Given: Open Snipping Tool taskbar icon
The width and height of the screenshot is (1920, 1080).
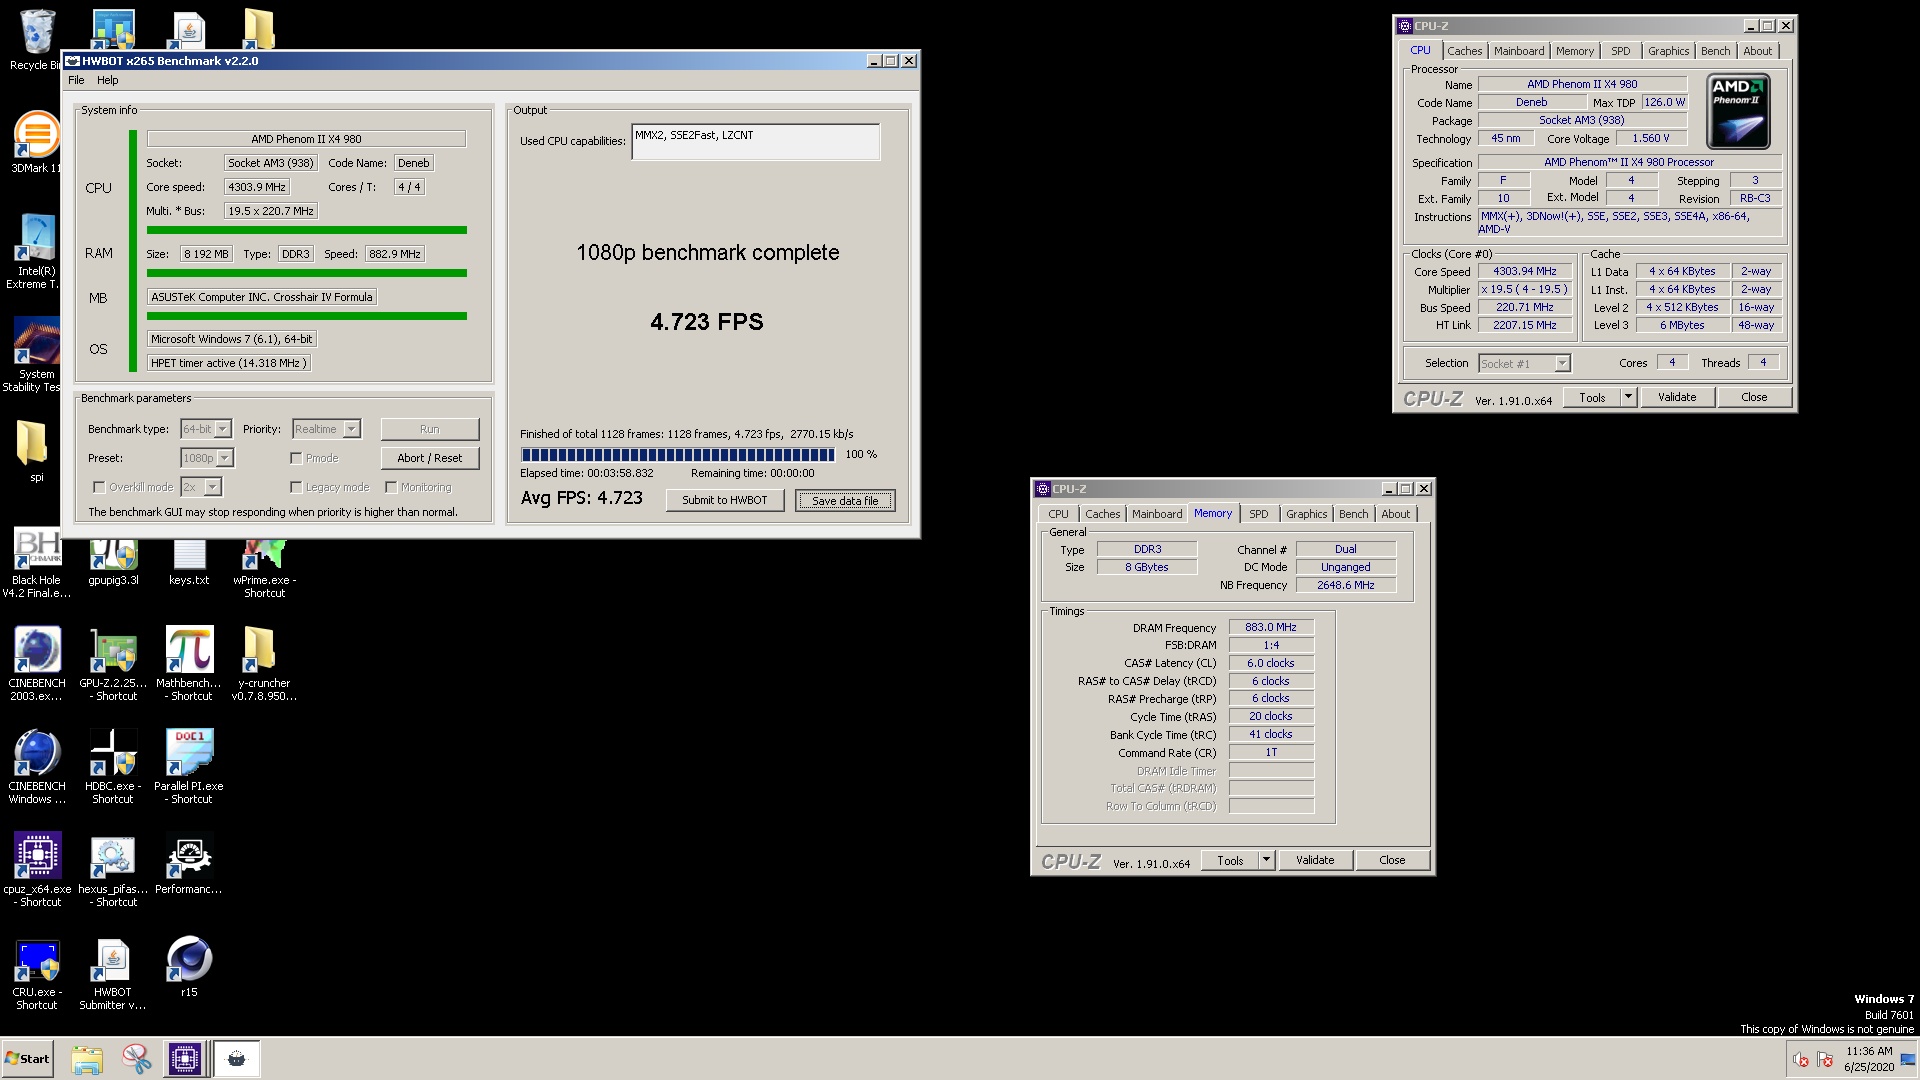Looking at the screenshot, I should (136, 1059).
